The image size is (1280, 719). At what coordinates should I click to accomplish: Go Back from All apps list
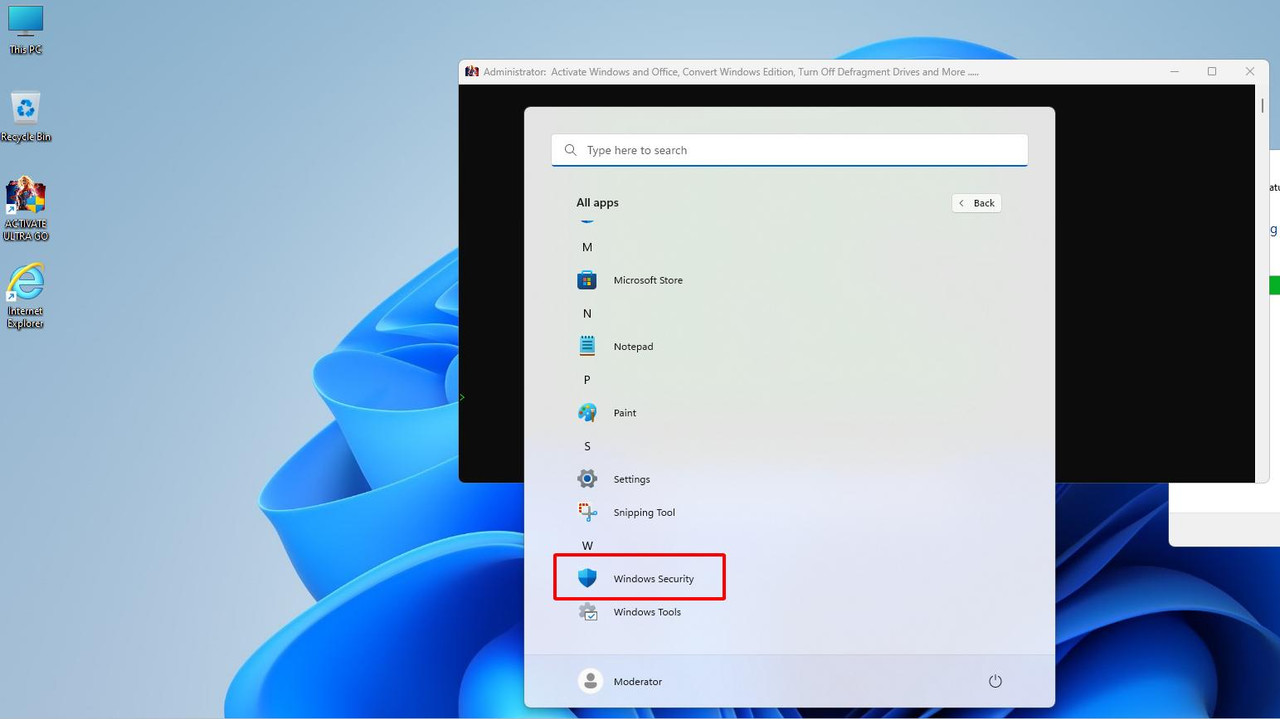coord(977,203)
